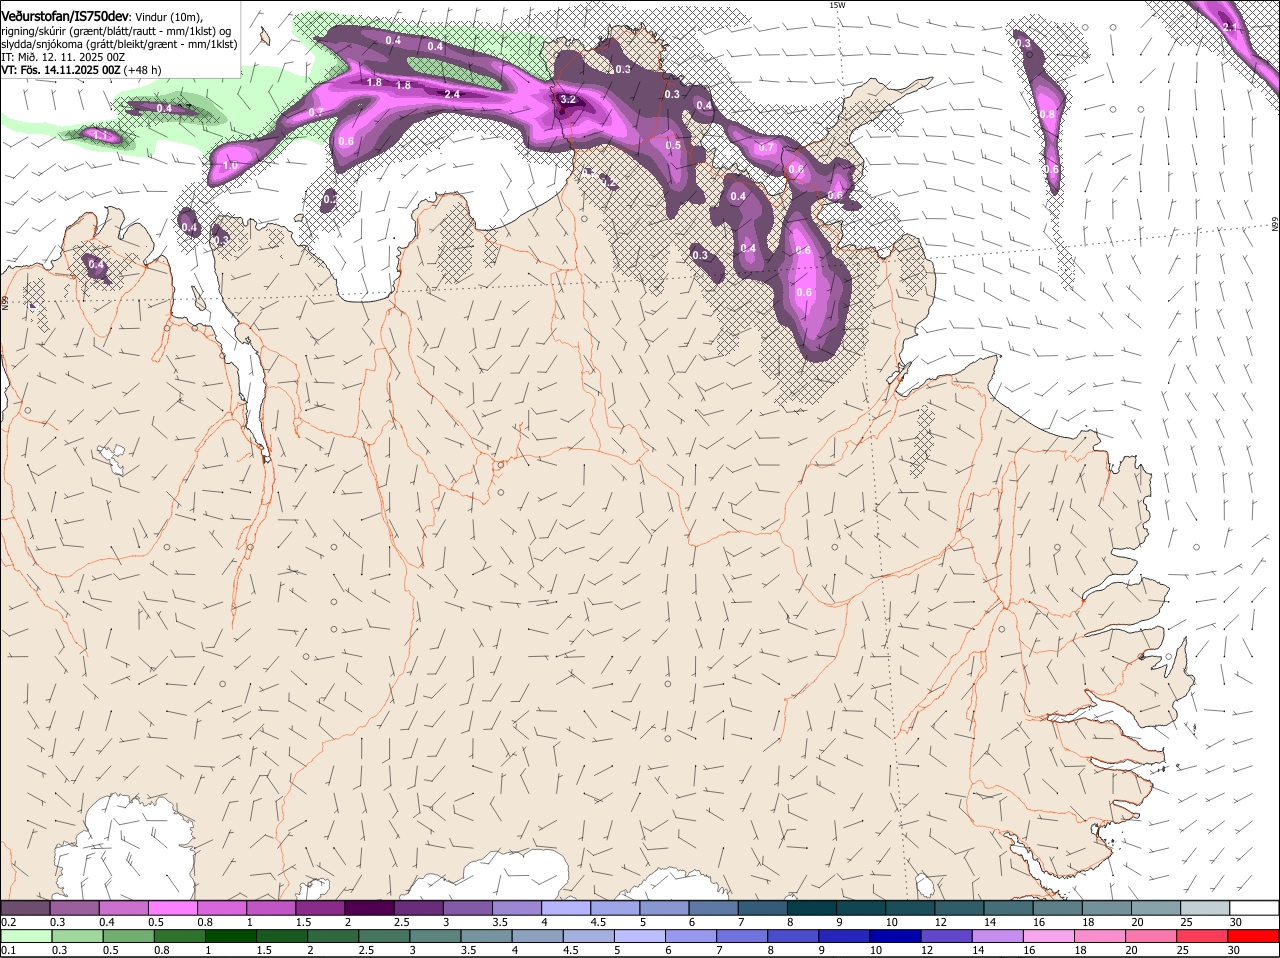Select the "Veðurstofan/IS750dev" title text
1280x958 pixels.
[x=65, y=16]
